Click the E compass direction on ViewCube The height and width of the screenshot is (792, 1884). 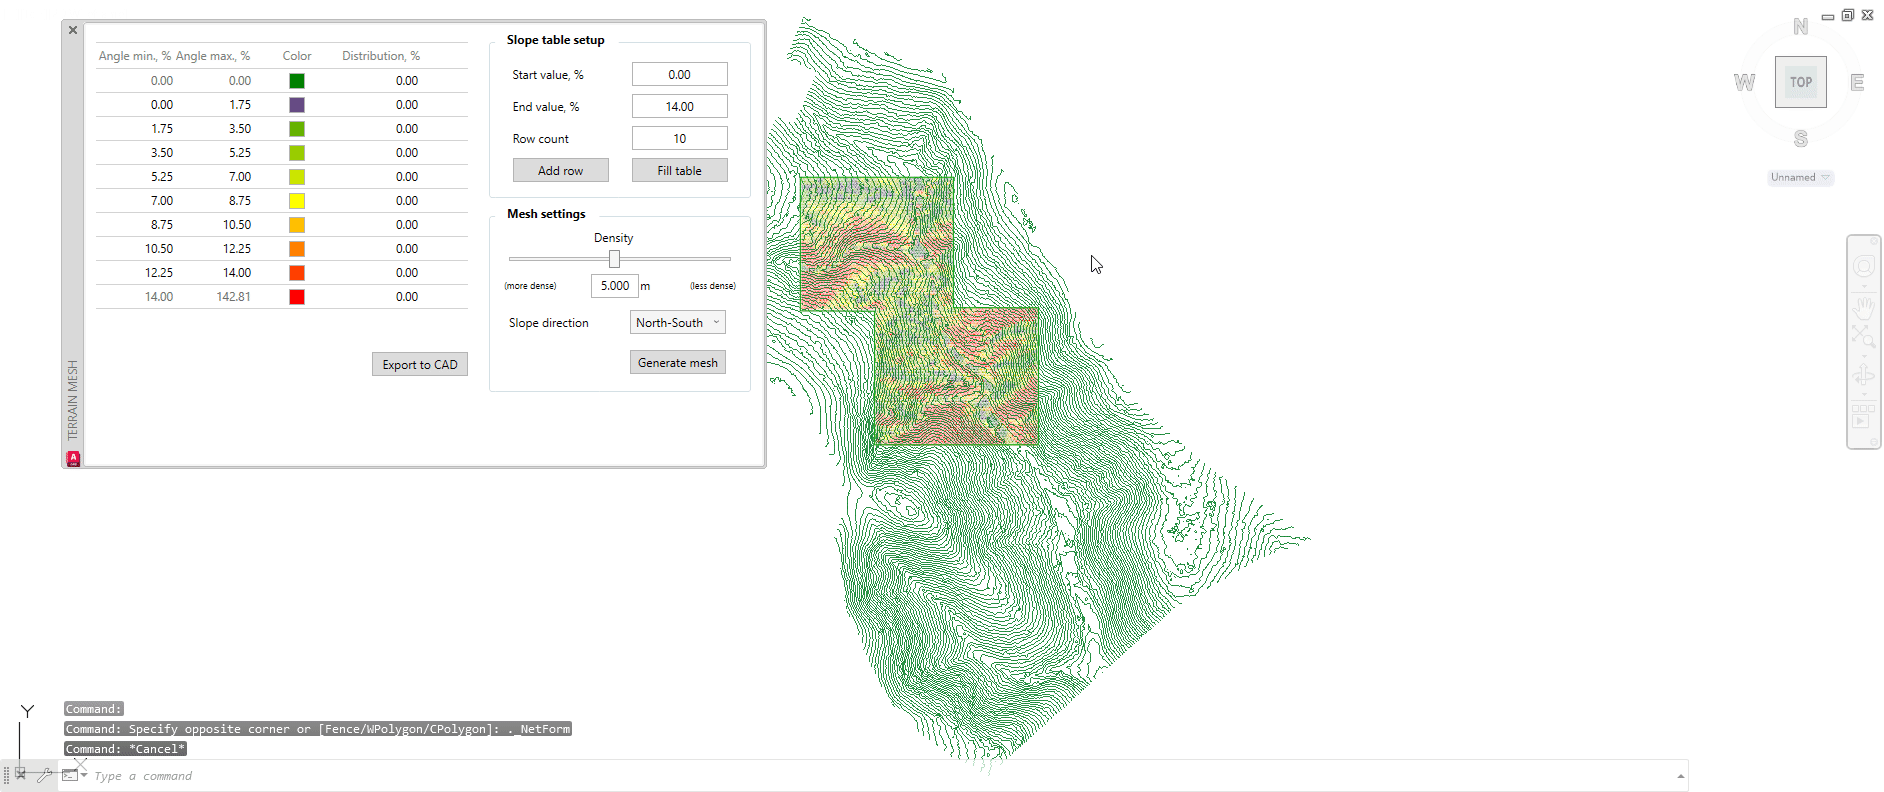(x=1857, y=82)
